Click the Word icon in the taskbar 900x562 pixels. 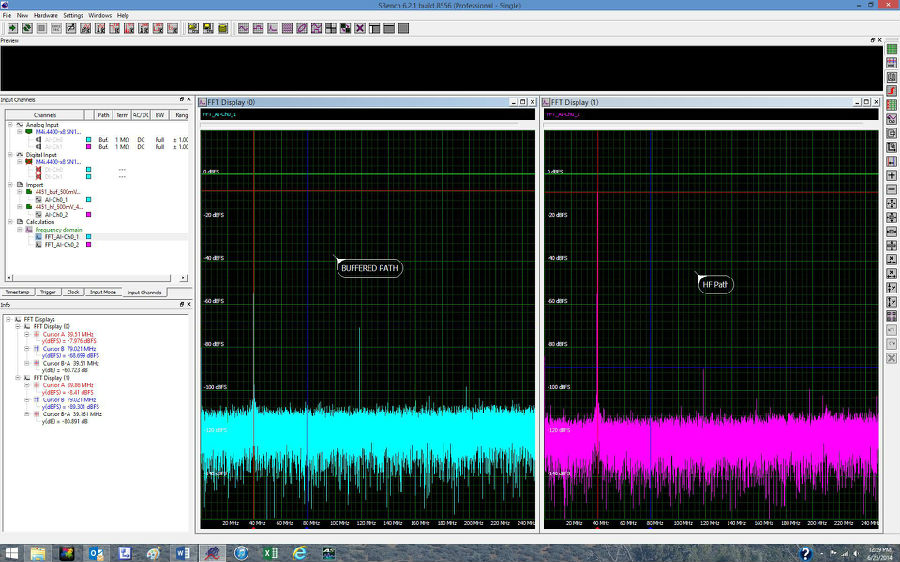point(183,553)
